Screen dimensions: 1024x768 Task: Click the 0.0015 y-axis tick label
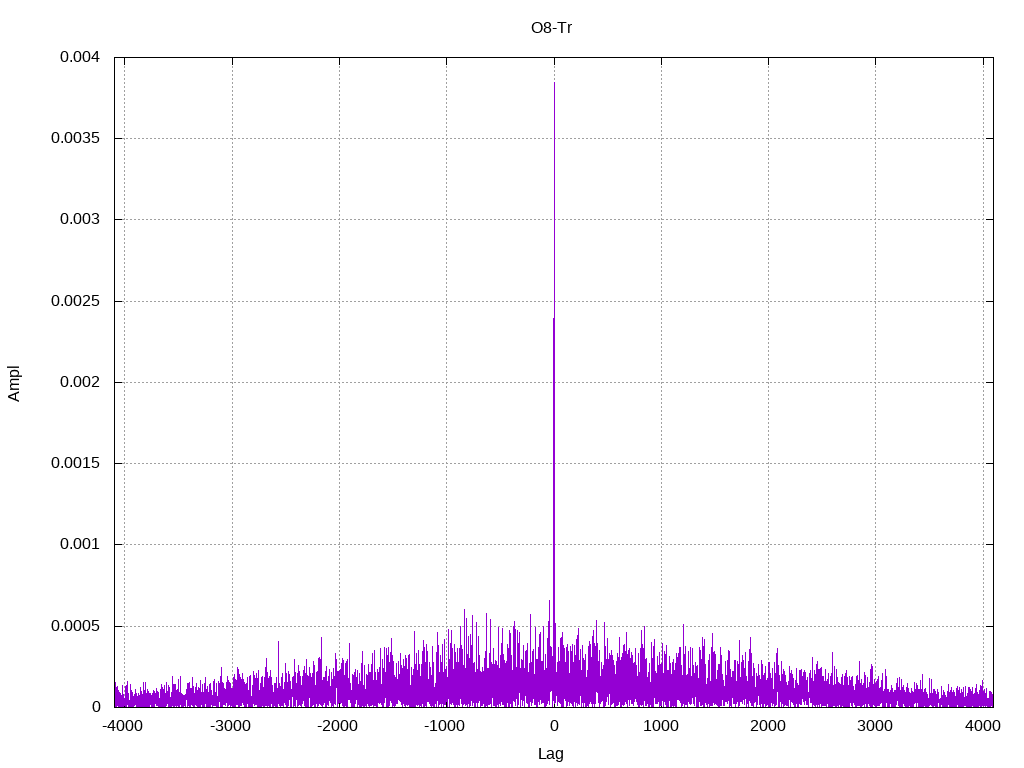[75, 463]
